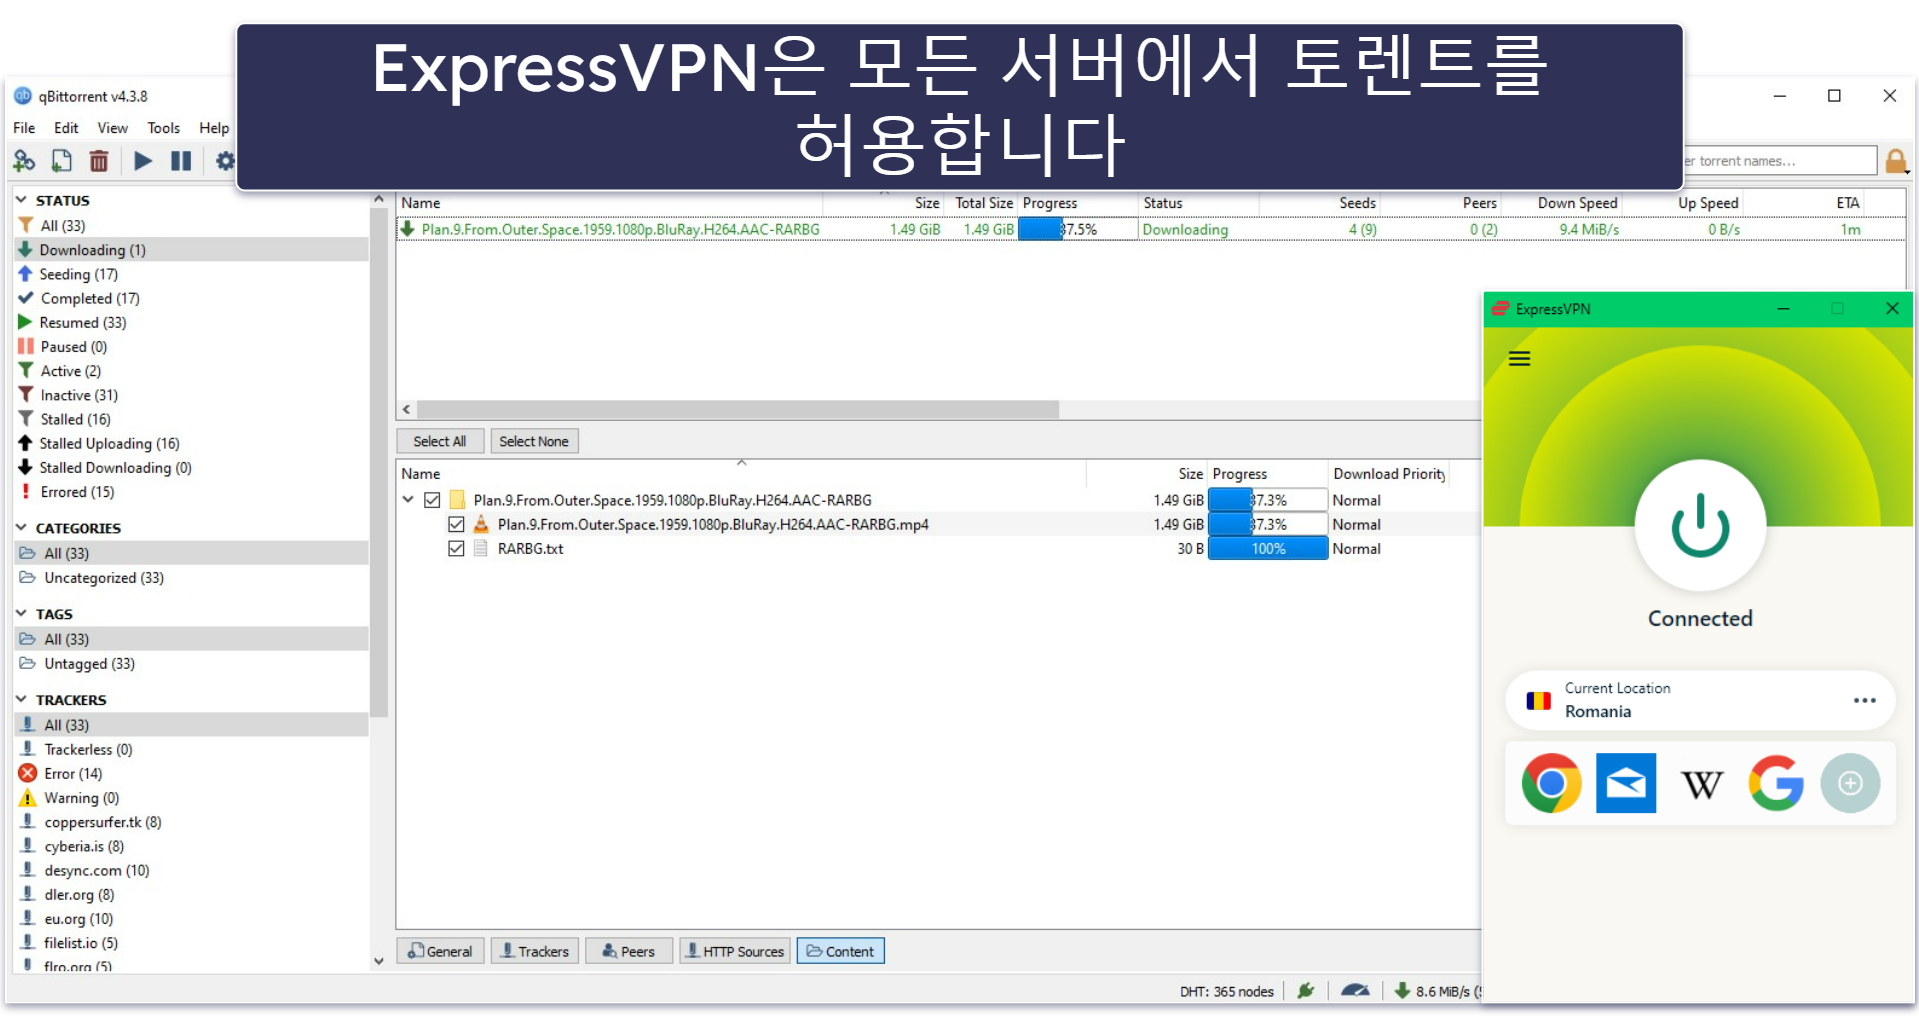Image resolution: width=1919 pixels, height=1024 pixels.
Task: Toggle ExpressVPN power button
Action: coord(1700,525)
